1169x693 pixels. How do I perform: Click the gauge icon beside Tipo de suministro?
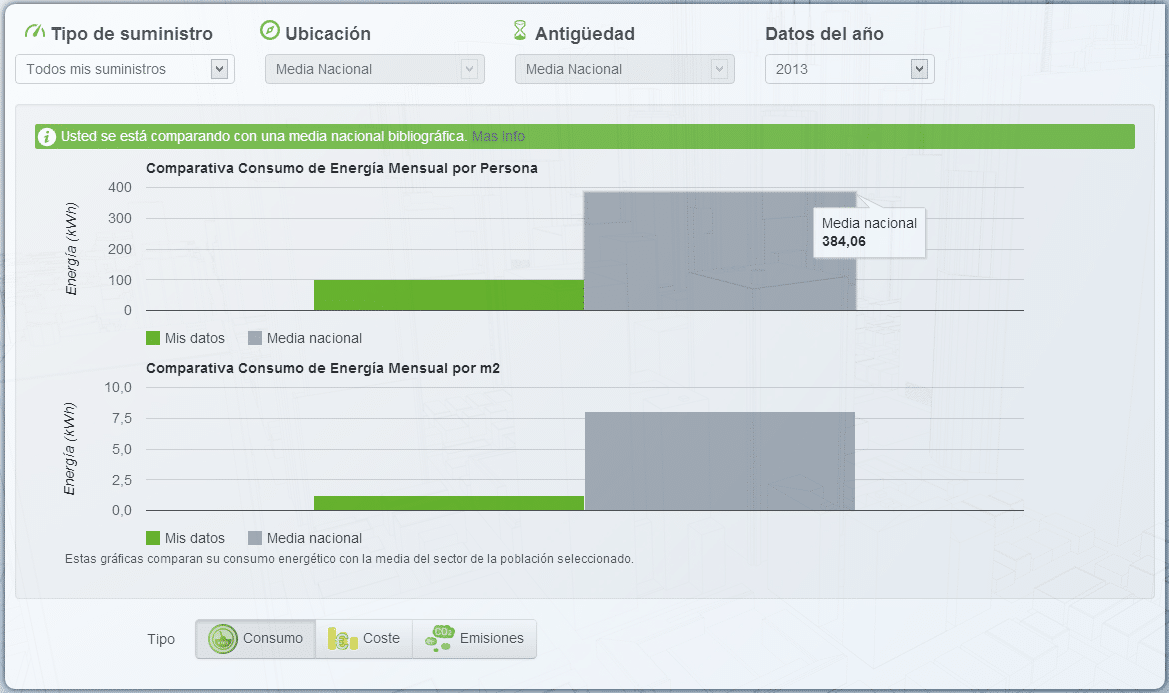[35, 32]
